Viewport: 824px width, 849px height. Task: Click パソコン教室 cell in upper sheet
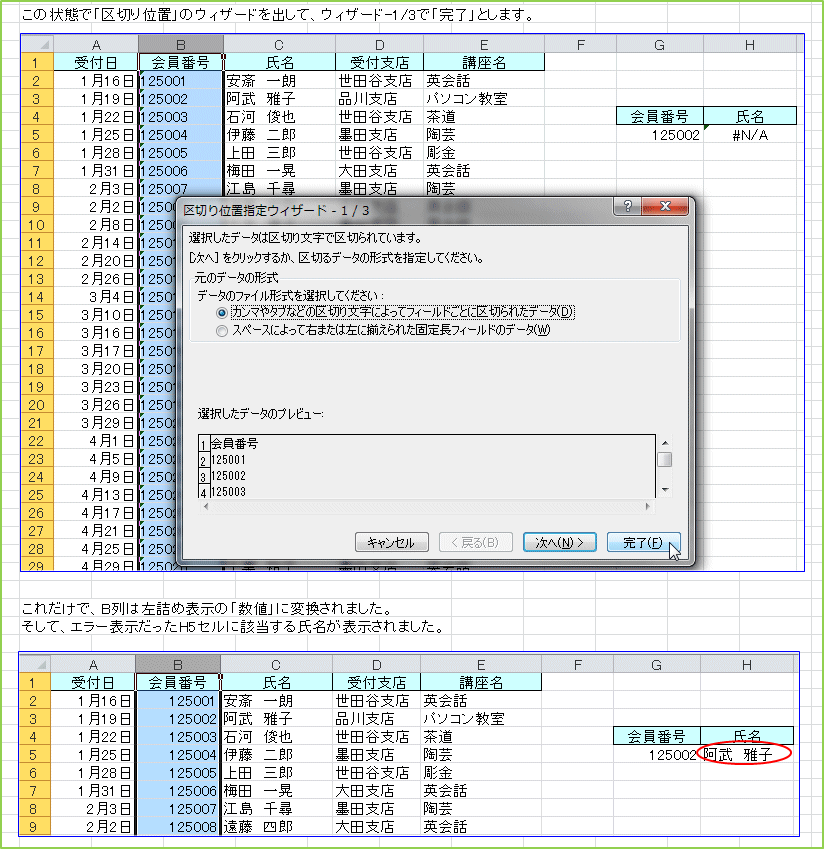point(483,99)
